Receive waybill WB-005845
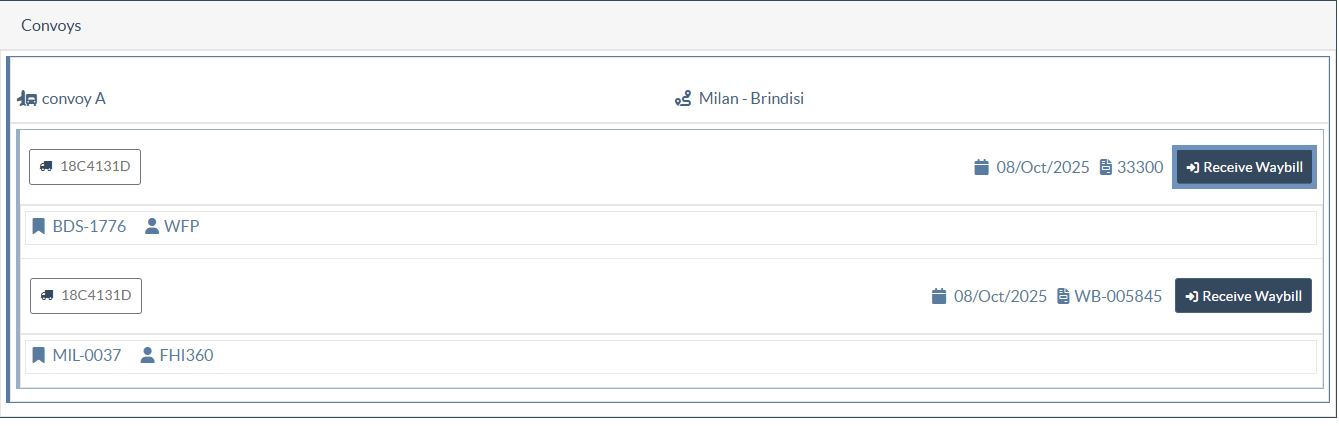This screenshot has width=1339, height=426. [1243, 296]
